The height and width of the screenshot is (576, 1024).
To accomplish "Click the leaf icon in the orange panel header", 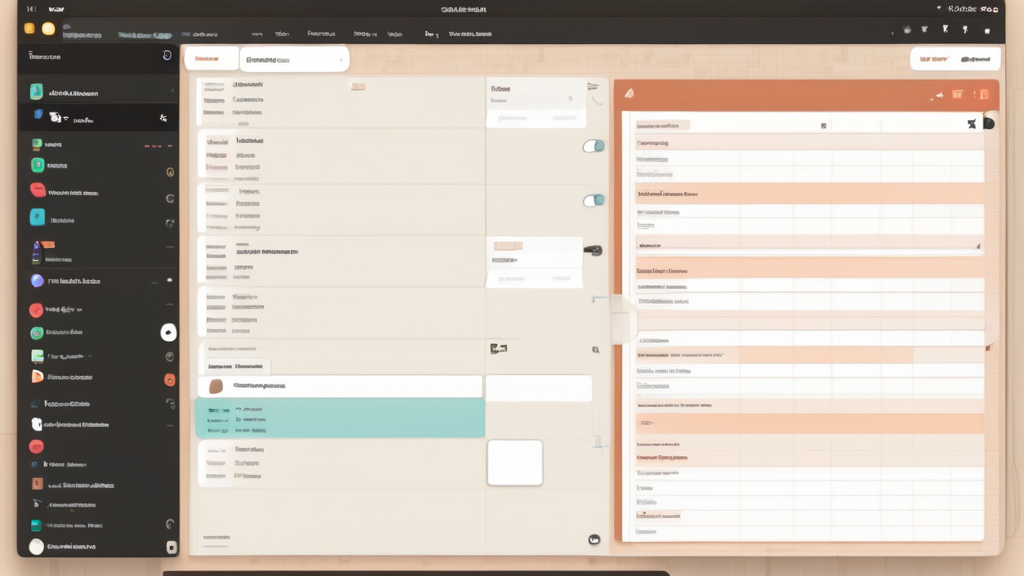I will [629, 94].
